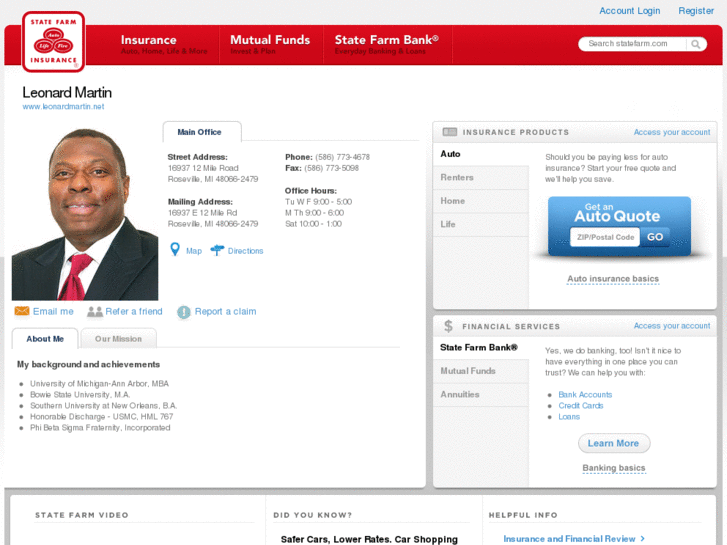Click the search magnifier icon
The height and width of the screenshot is (545, 727).
[695, 44]
